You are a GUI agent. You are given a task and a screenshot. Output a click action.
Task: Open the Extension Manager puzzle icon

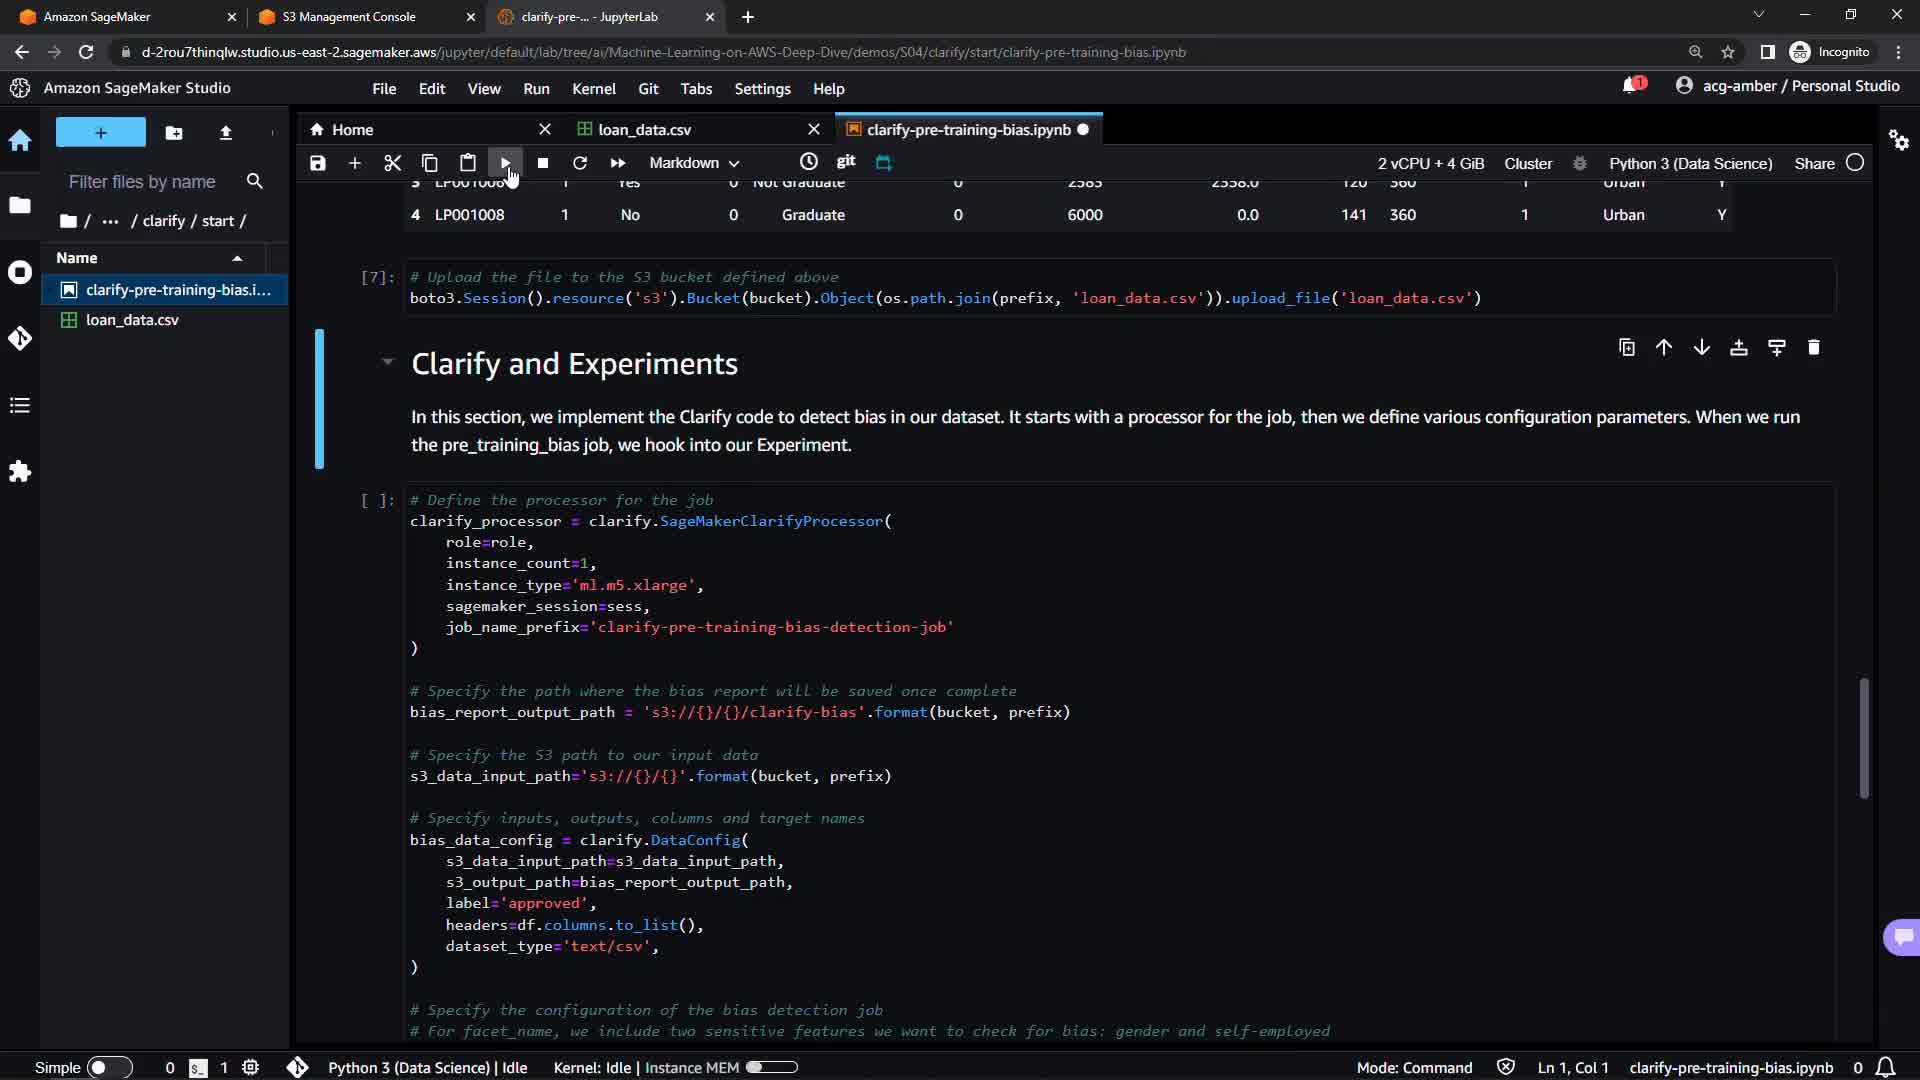pos(20,471)
